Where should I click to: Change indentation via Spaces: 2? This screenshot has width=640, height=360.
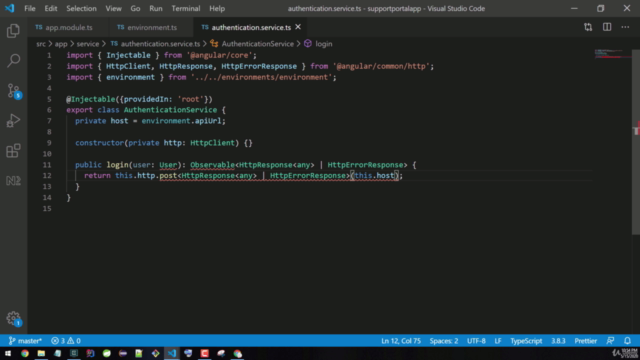pos(444,341)
